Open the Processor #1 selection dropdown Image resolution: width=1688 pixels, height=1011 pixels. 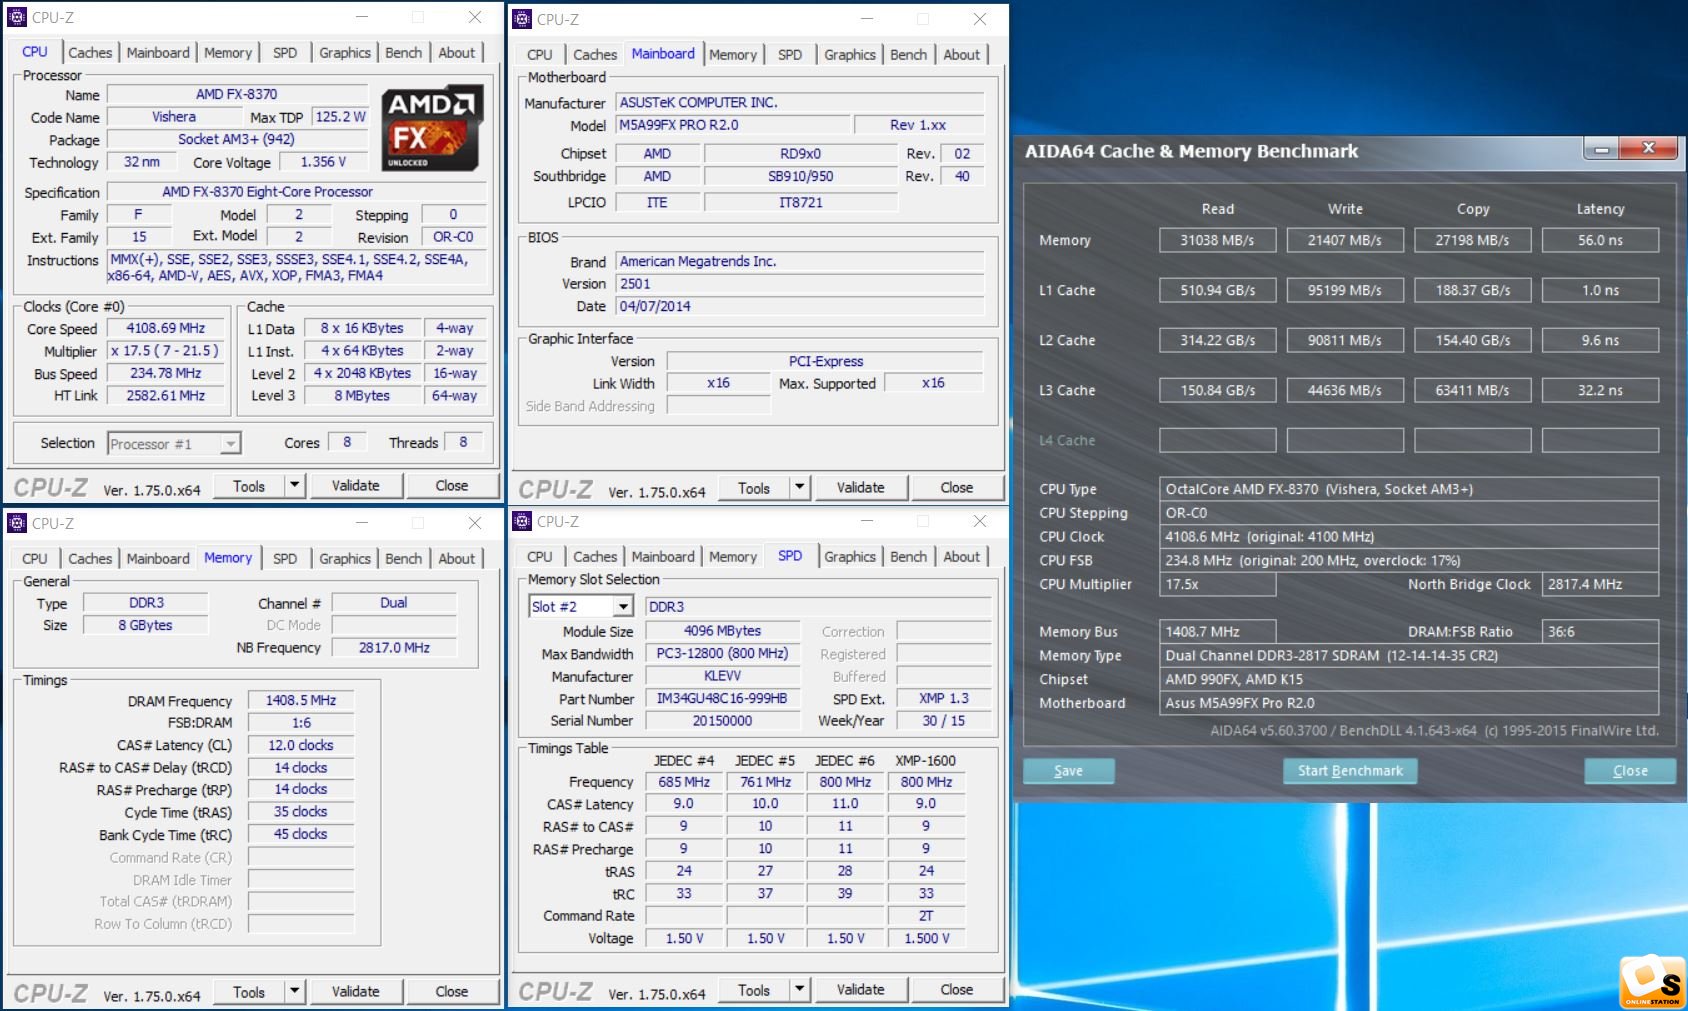click(x=231, y=443)
